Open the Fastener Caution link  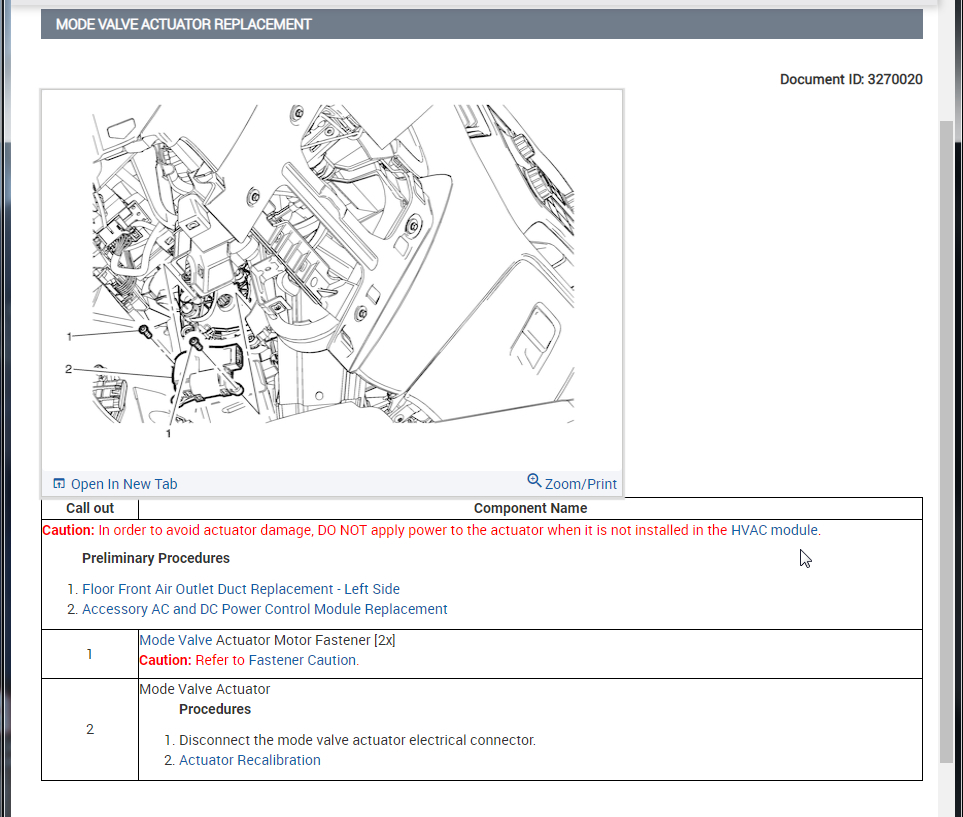302,660
